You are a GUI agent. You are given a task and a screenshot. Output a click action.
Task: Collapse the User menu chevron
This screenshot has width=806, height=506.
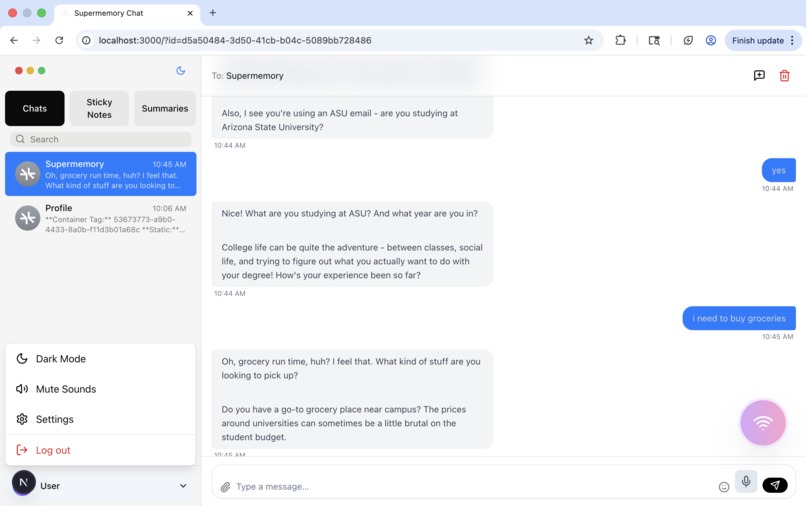[183, 486]
